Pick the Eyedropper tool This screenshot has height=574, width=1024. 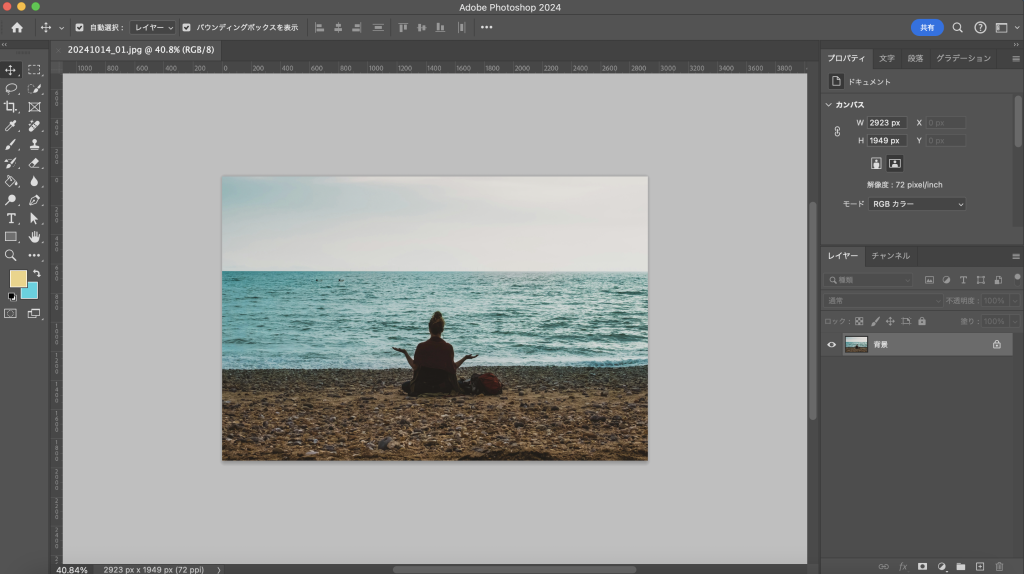11,126
